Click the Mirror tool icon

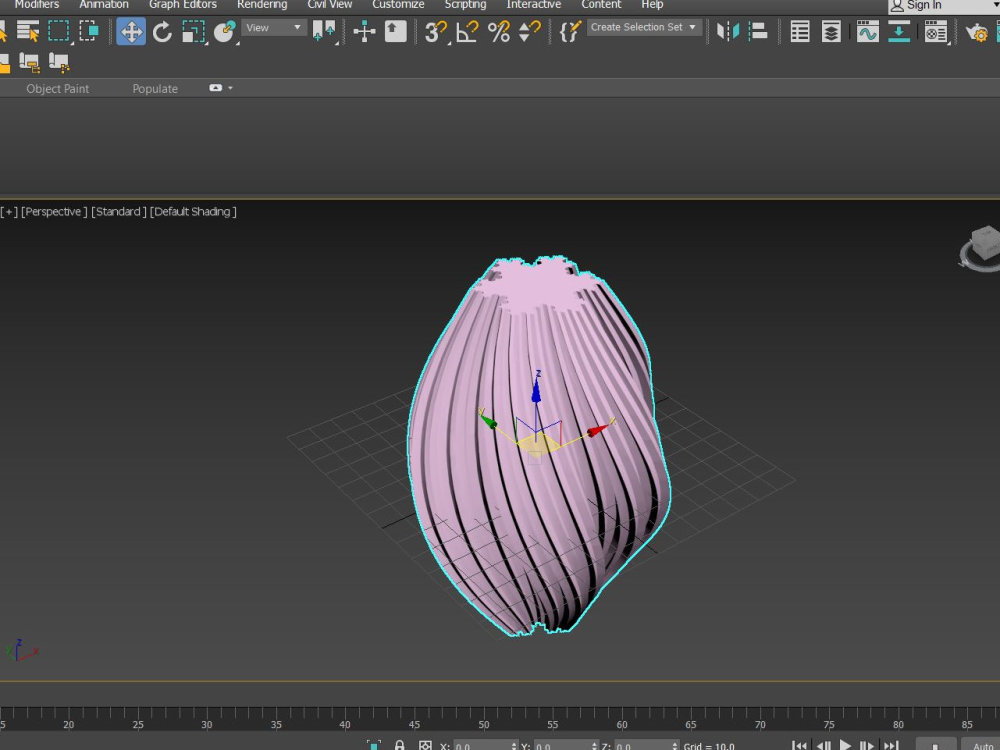(x=727, y=31)
